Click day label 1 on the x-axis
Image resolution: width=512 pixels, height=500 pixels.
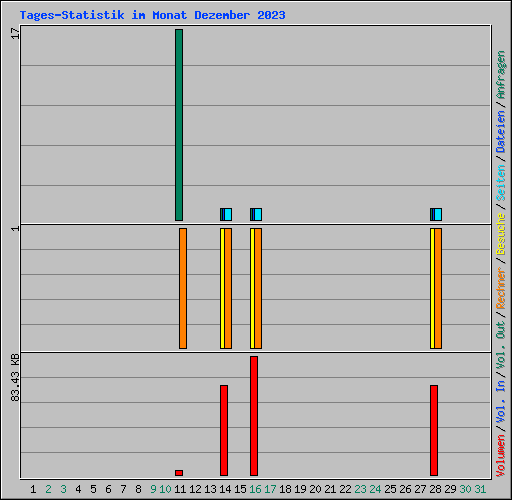tap(33, 489)
